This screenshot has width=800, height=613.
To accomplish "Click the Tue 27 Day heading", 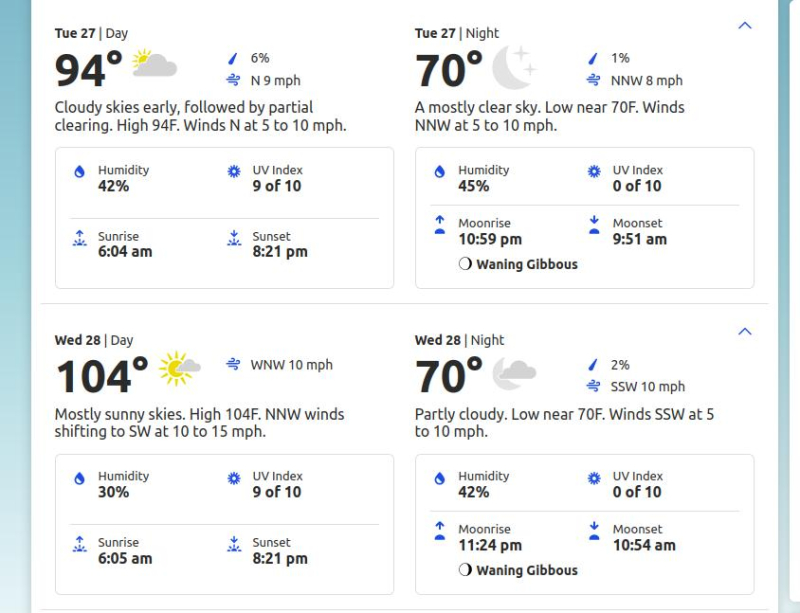I will (x=91, y=33).
